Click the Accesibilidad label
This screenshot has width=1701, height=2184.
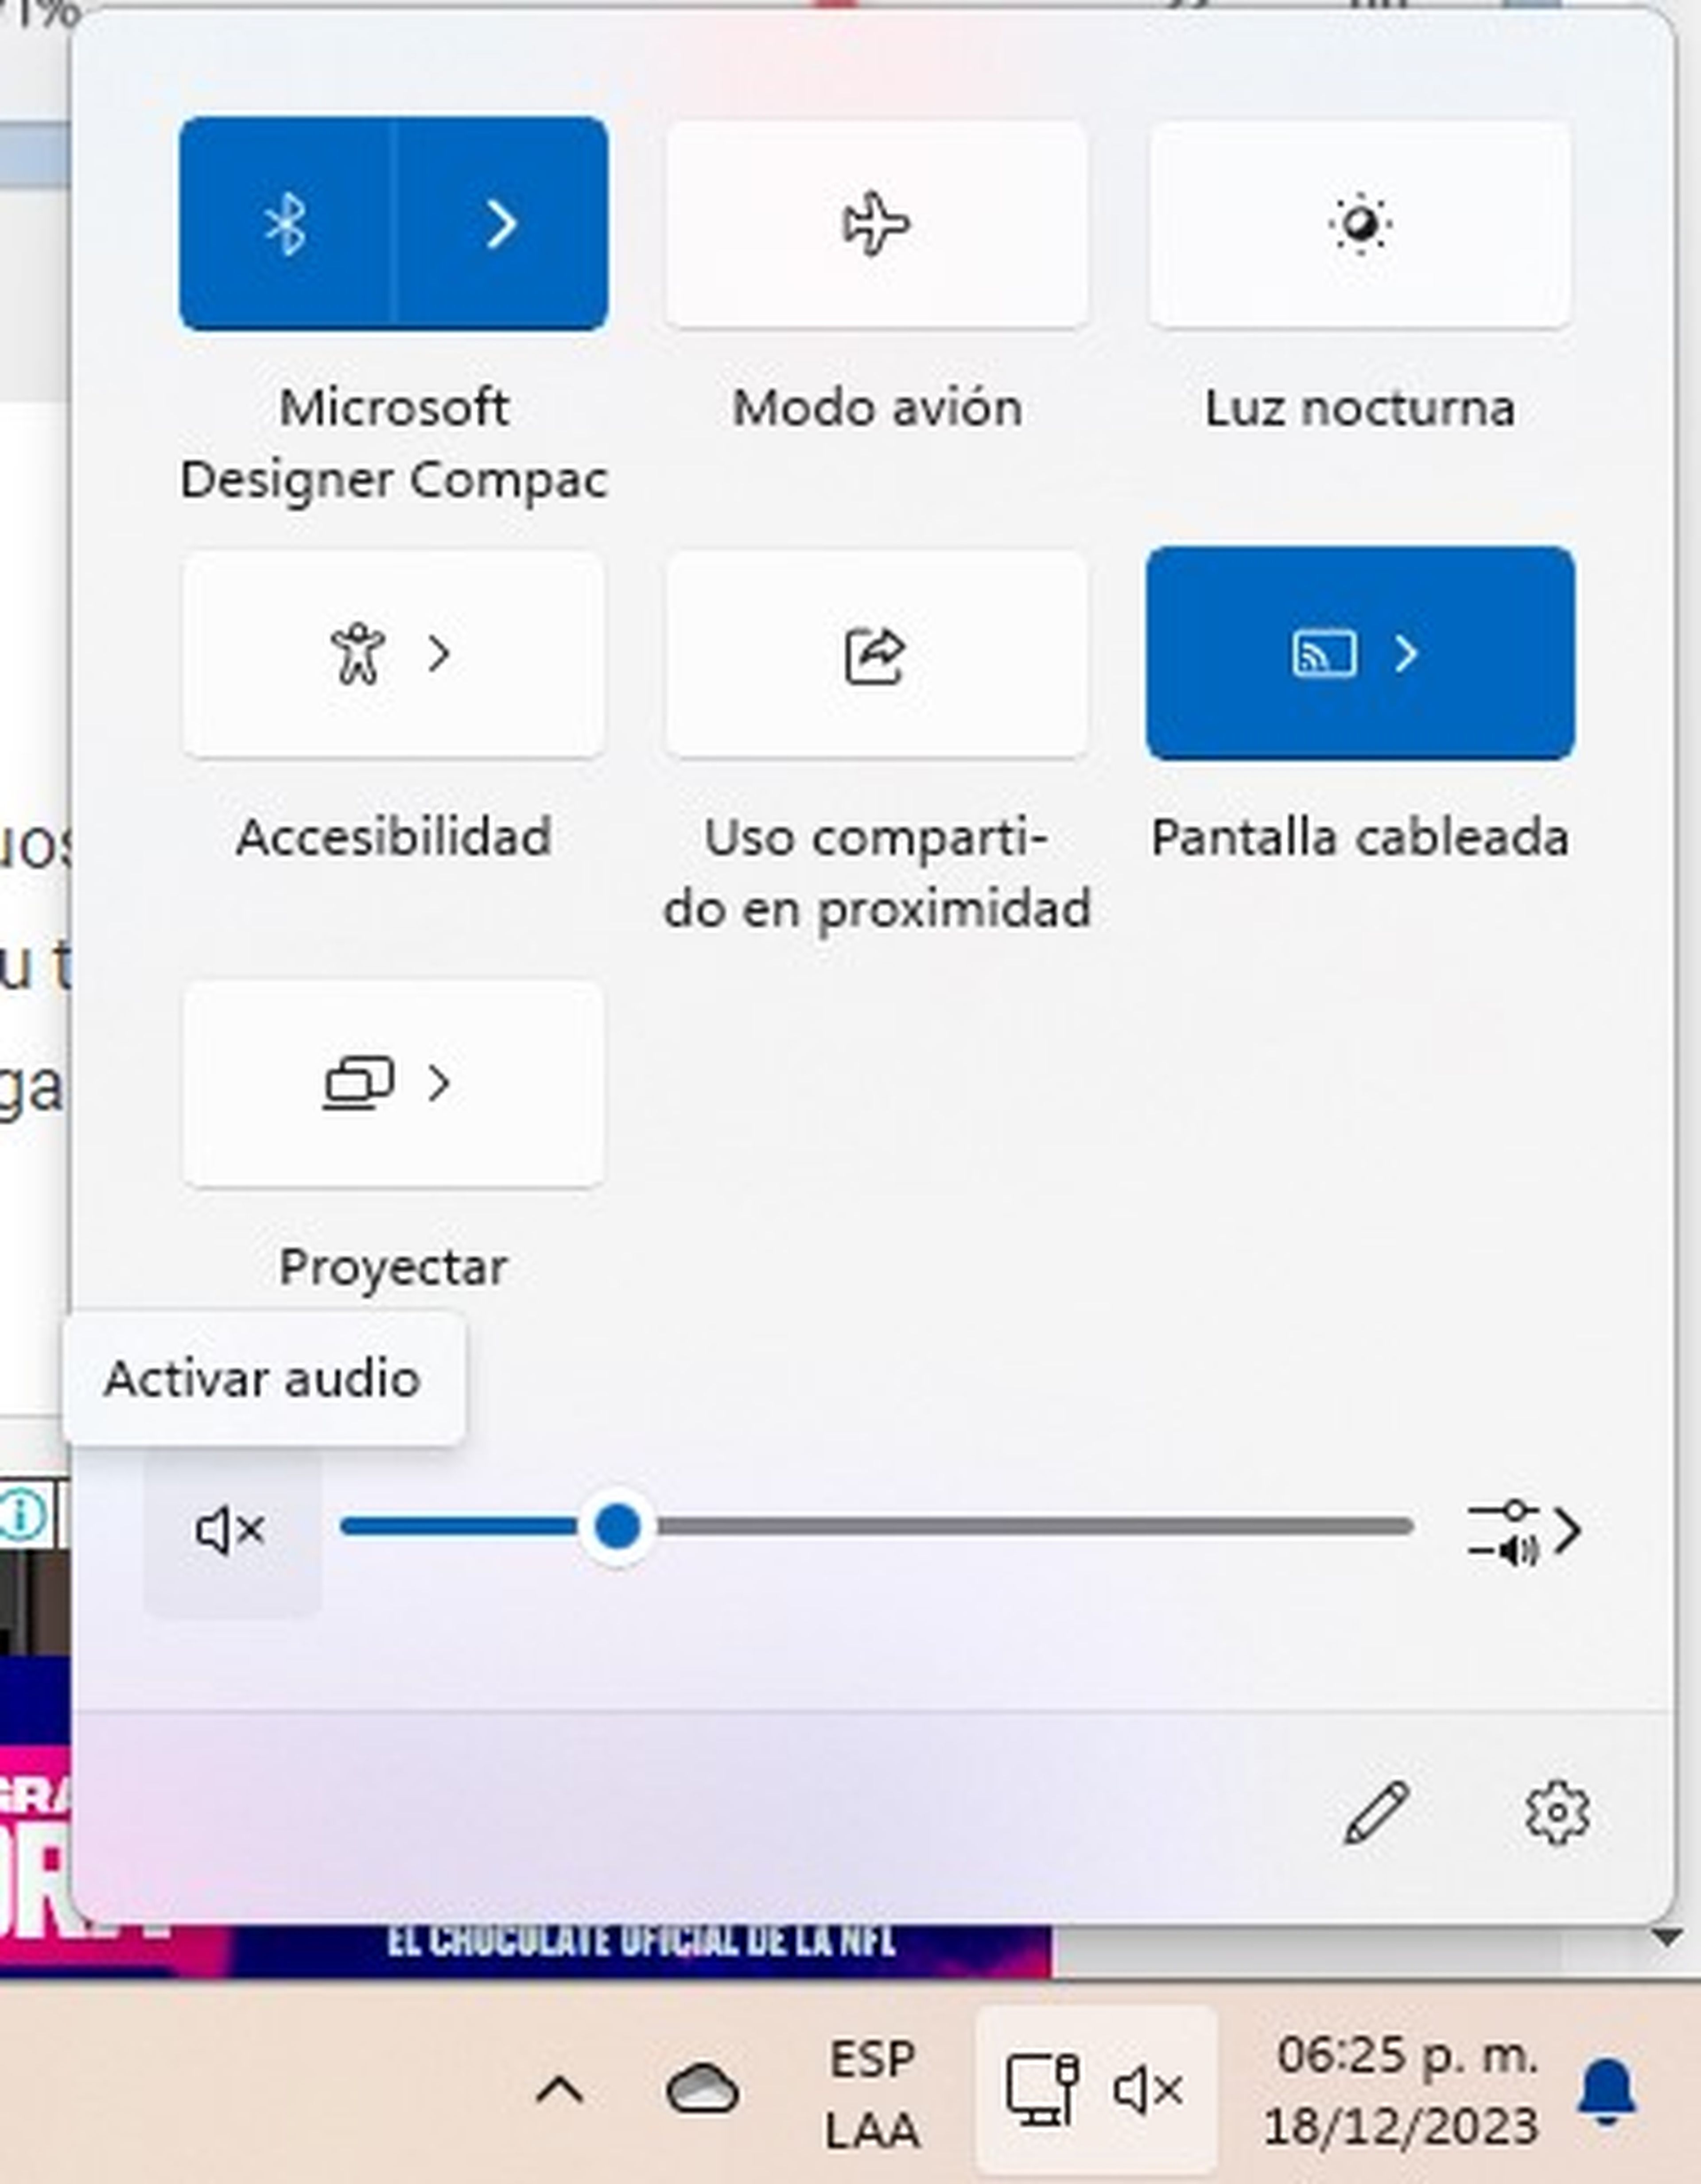tap(393, 837)
